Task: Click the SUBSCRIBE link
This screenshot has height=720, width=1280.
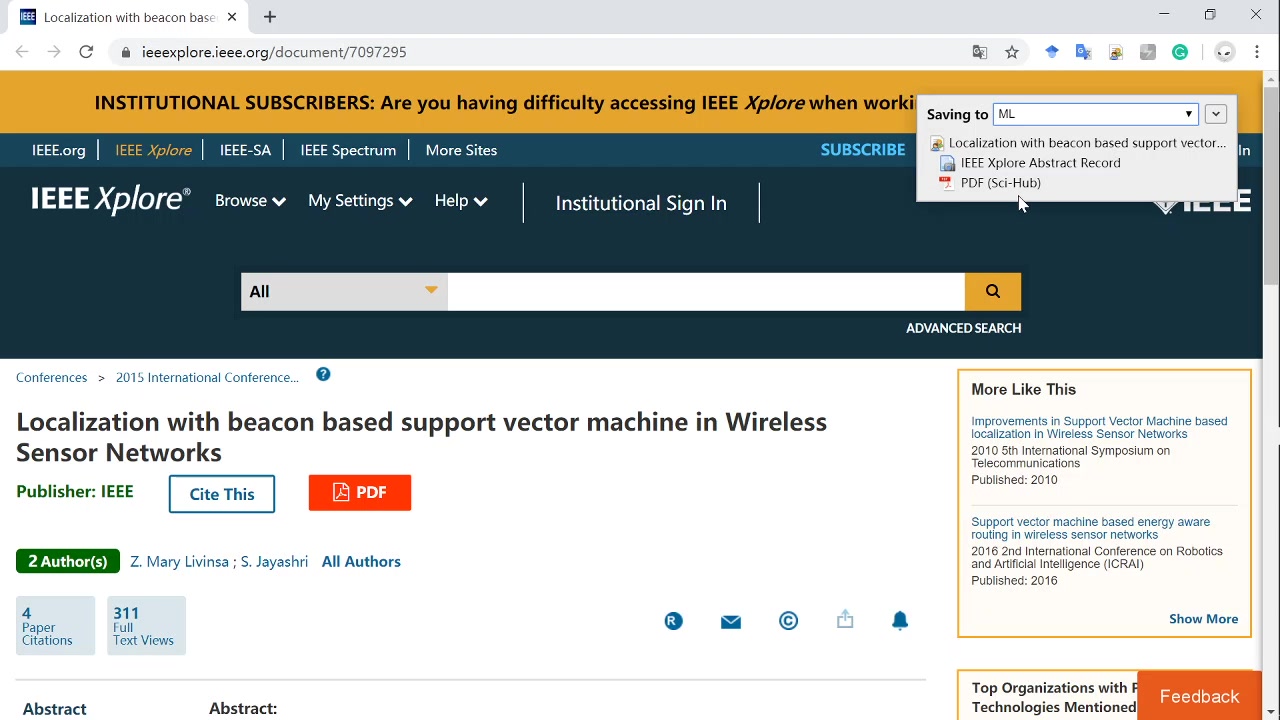Action: [863, 150]
